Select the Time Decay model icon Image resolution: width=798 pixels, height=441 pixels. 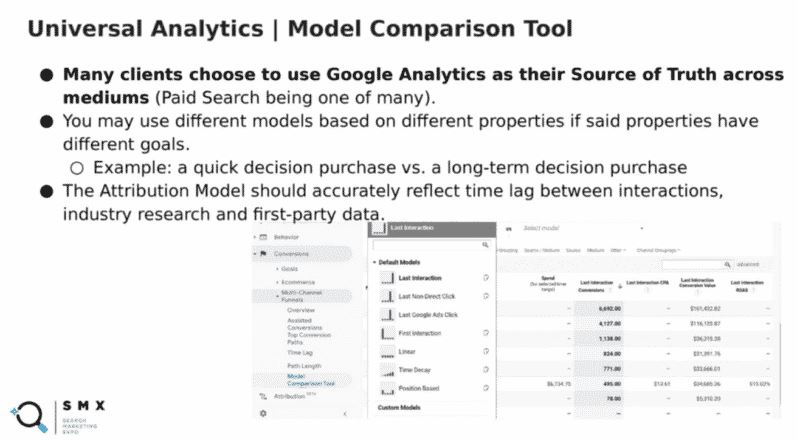[x=387, y=370]
